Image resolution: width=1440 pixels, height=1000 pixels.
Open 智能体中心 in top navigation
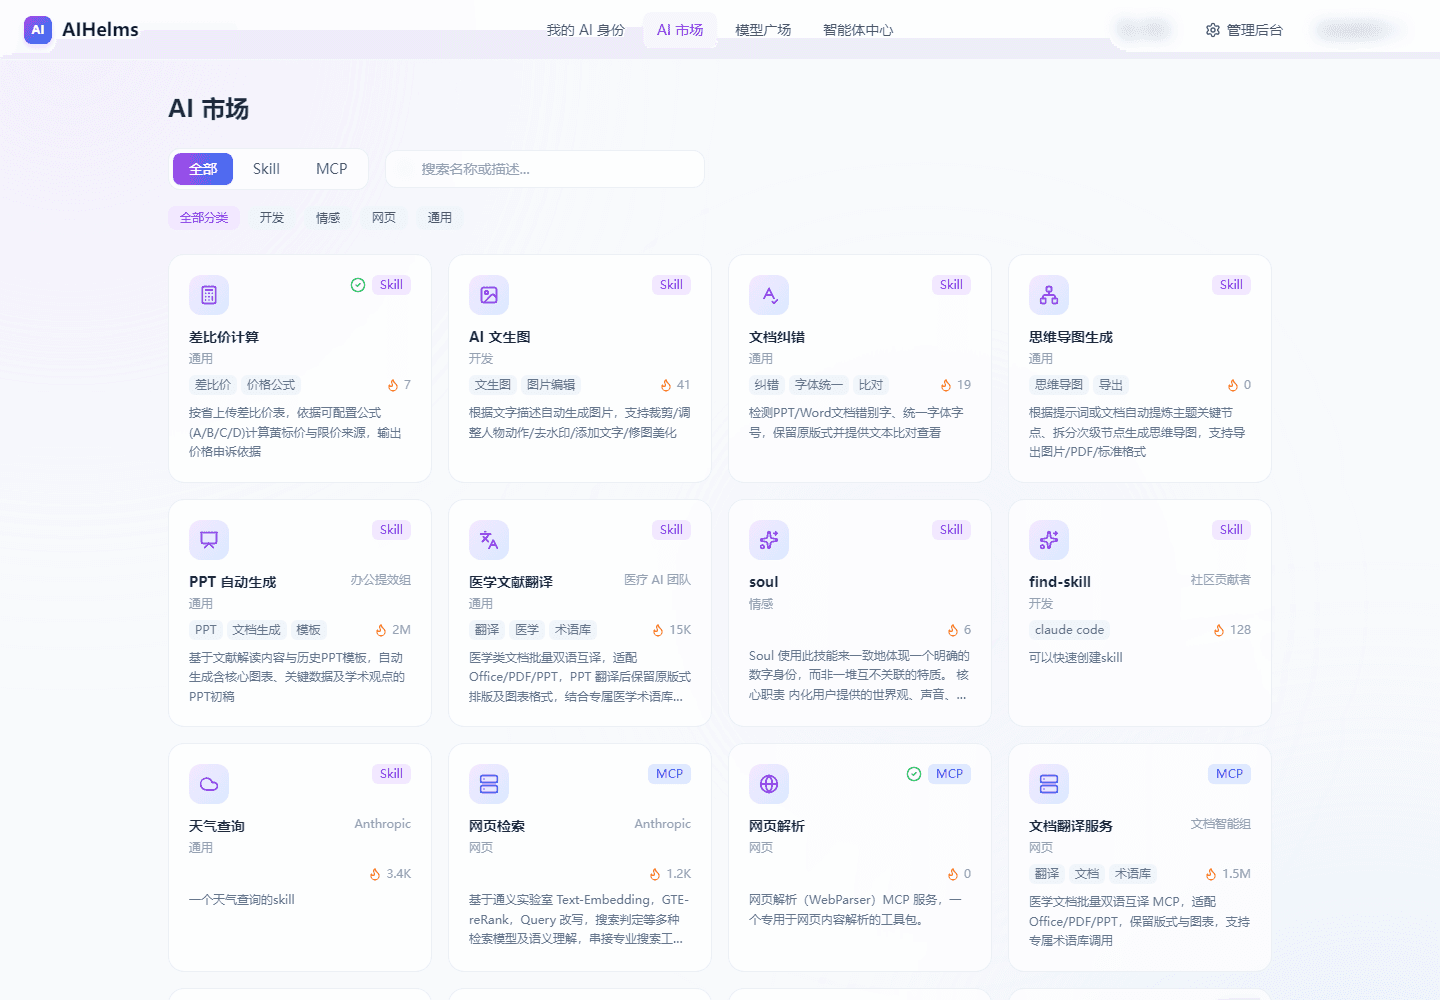pos(858,30)
